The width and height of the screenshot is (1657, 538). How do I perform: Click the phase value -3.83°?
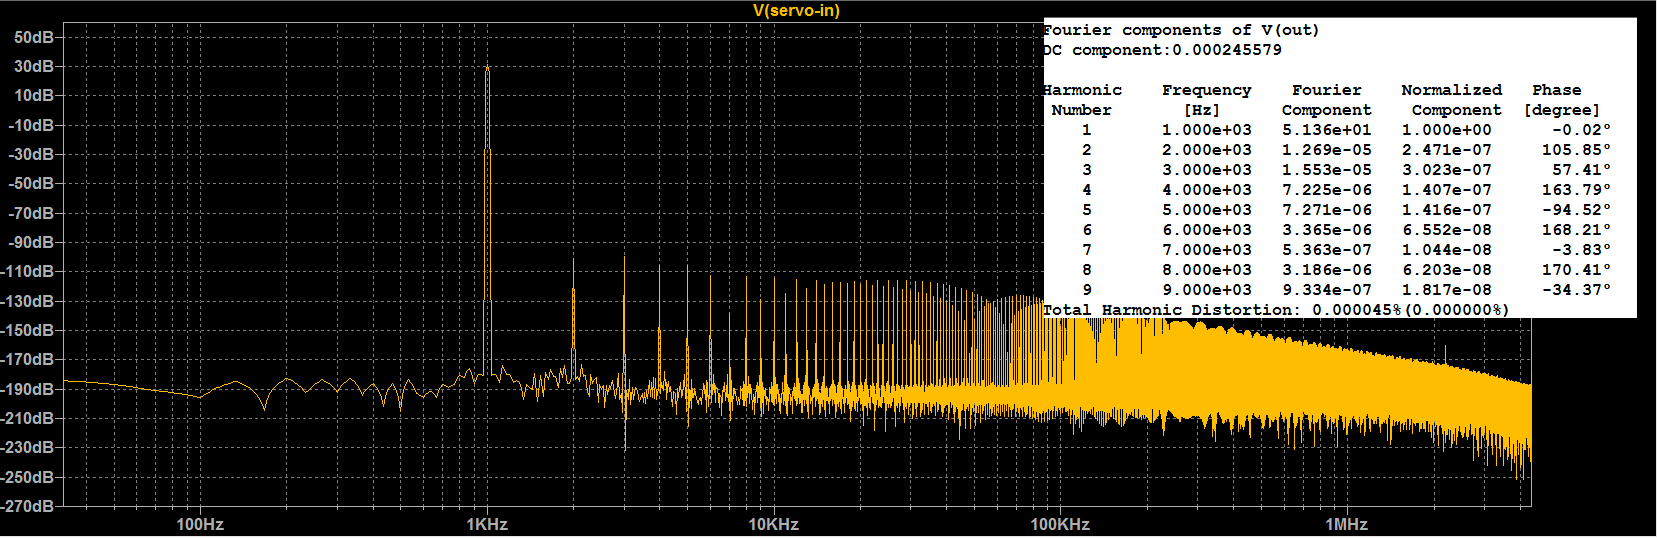pos(1582,250)
